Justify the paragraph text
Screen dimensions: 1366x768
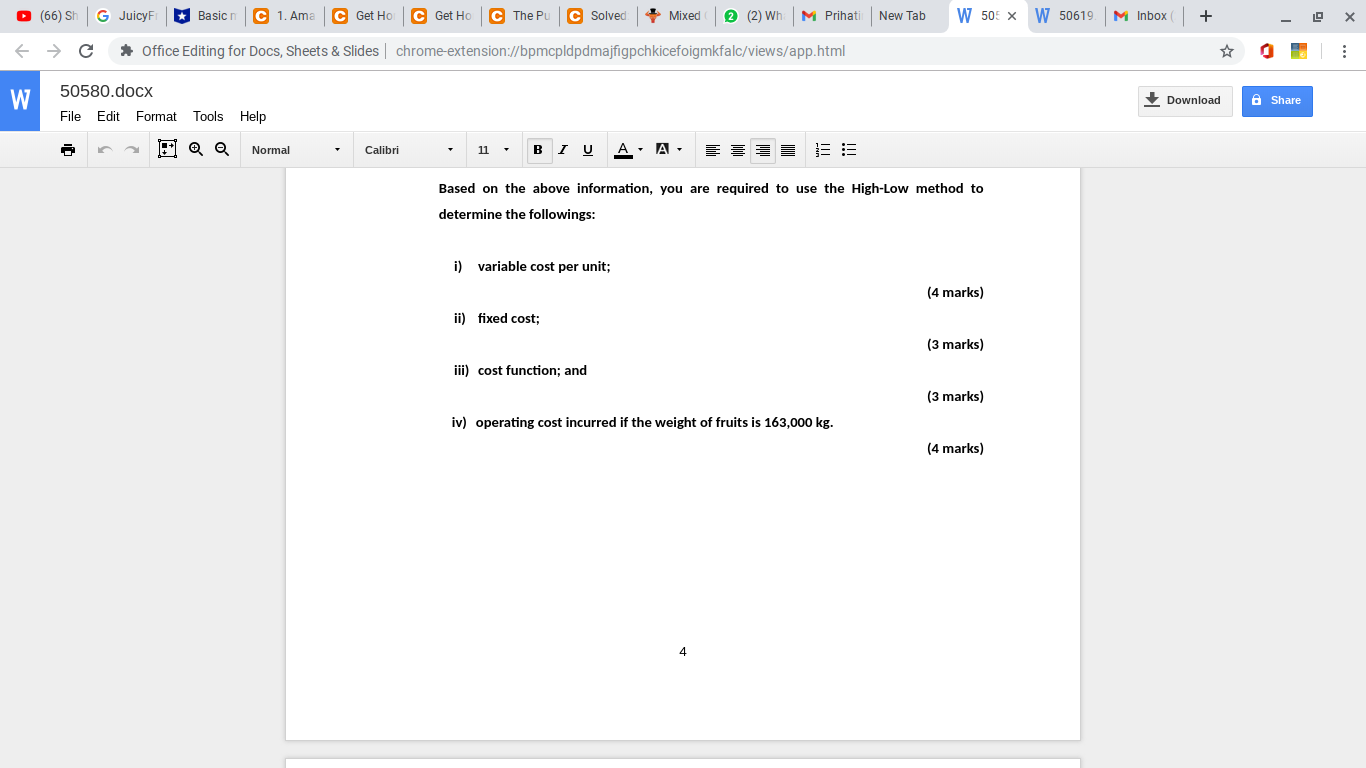(788, 150)
